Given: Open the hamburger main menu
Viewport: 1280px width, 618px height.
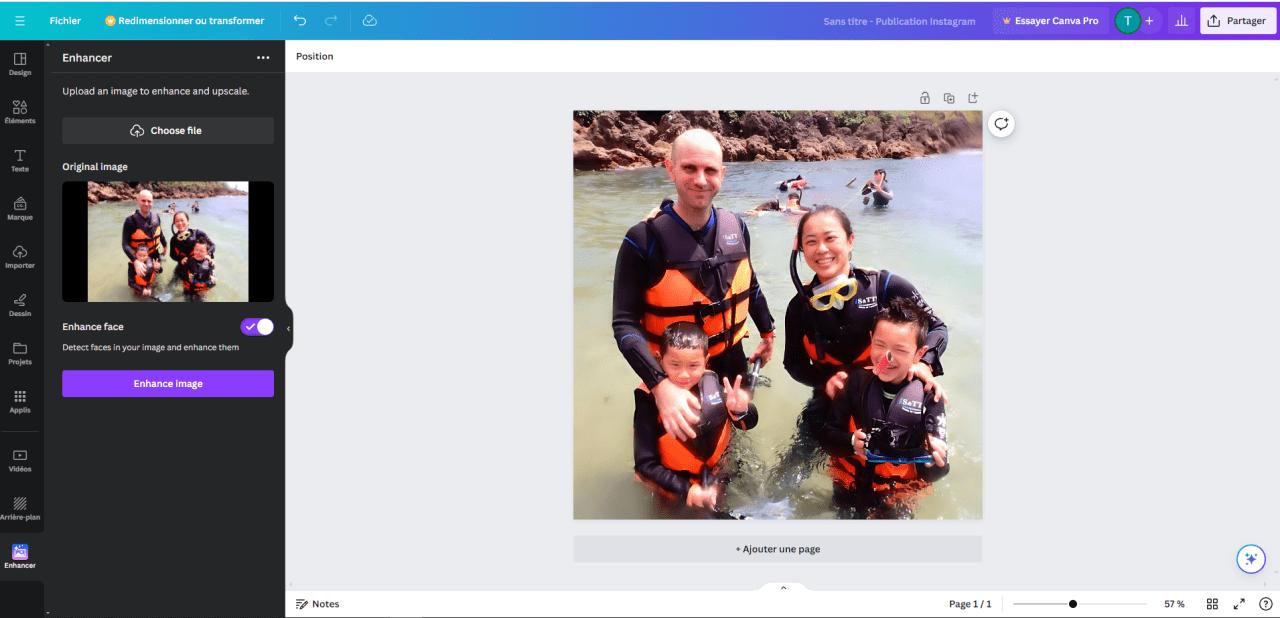Looking at the screenshot, I should point(20,20).
